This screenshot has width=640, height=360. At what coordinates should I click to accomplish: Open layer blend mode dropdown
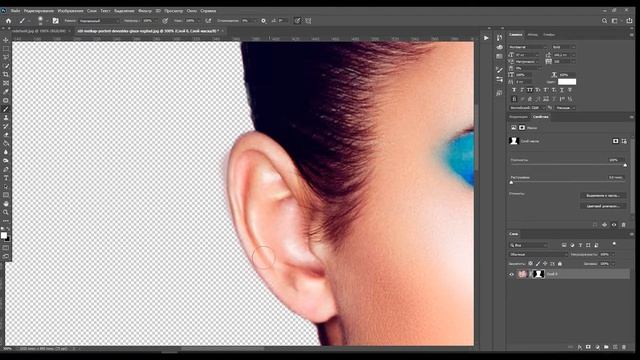pyautogui.click(x=538, y=254)
